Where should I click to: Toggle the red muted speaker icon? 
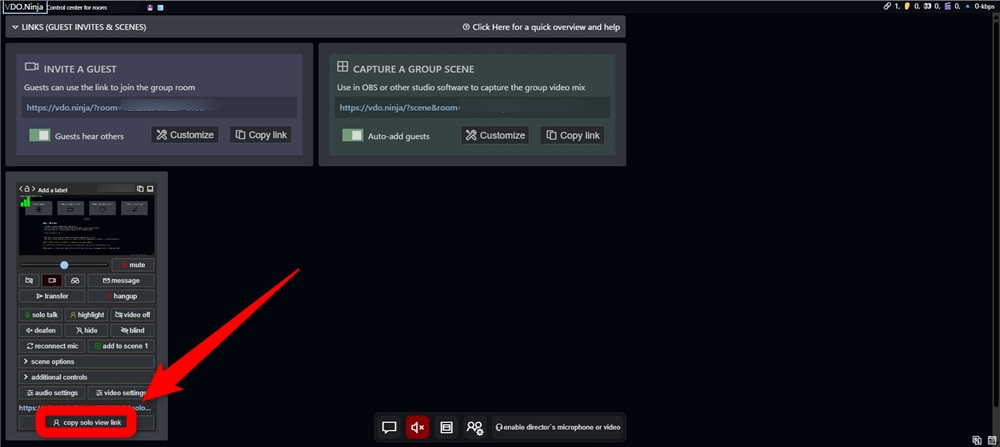pos(418,427)
